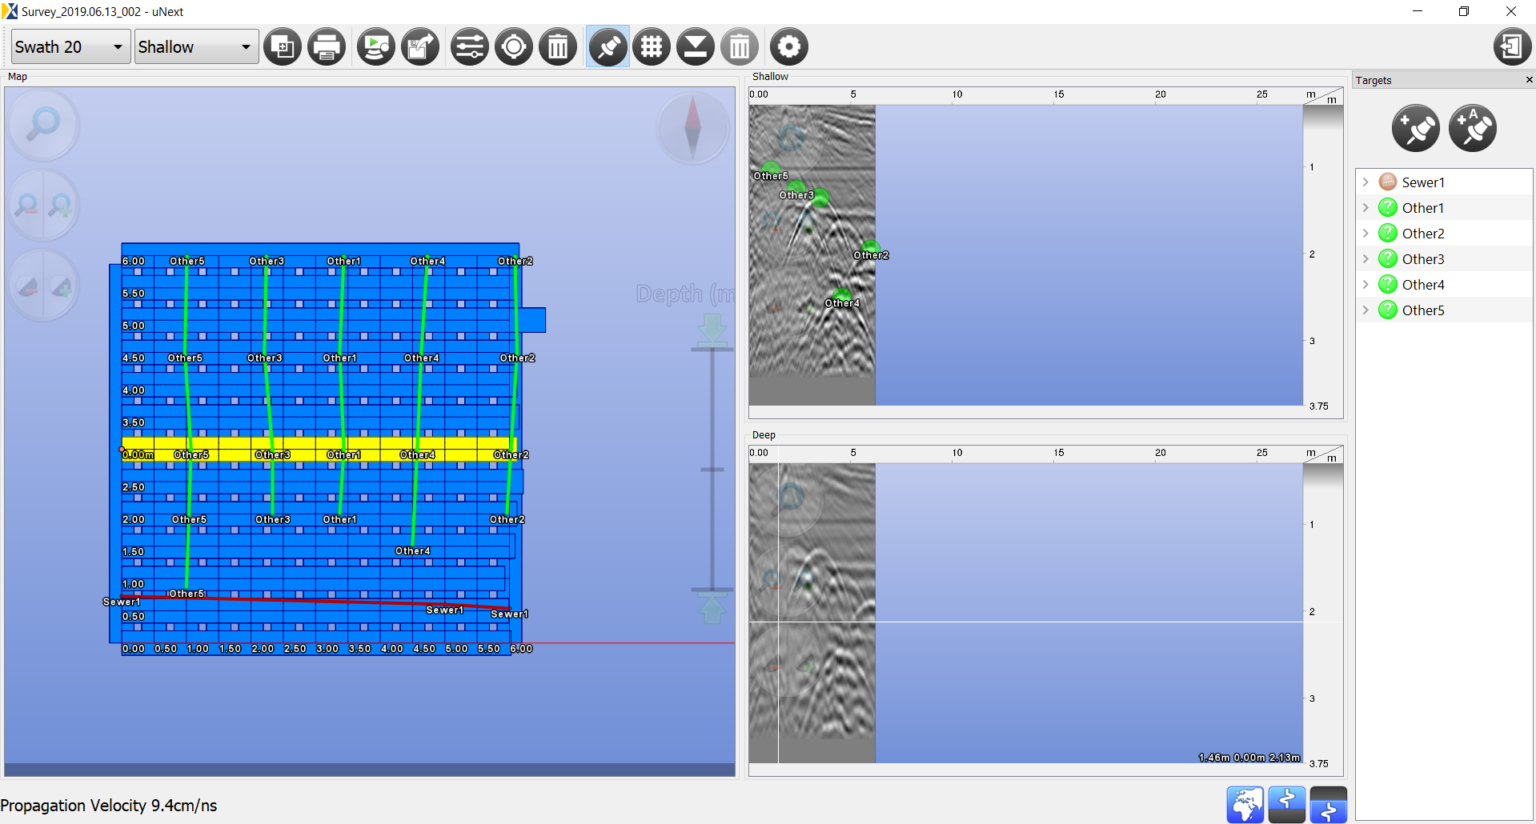Click the add target pin icon in Targets panel
Image resolution: width=1536 pixels, height=824 pixels.
tap(1415, 128)
